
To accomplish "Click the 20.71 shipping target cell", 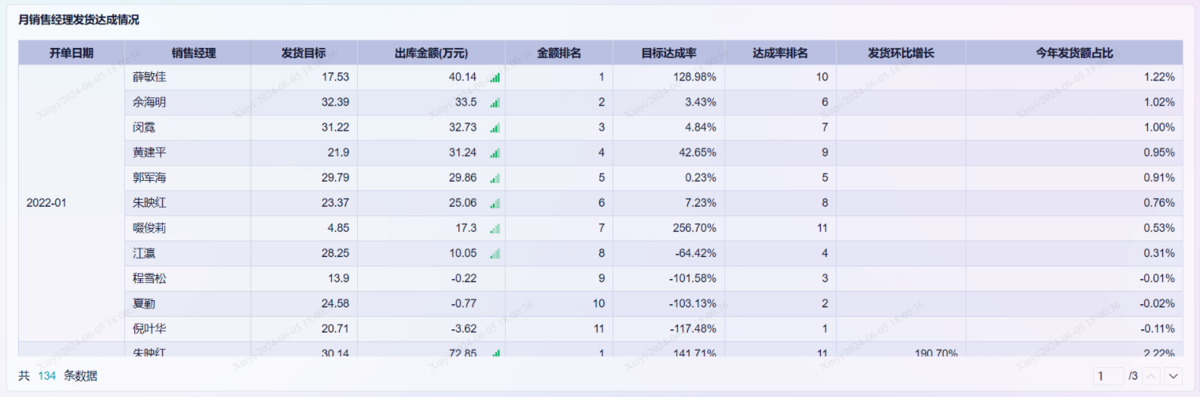I will [x=304, y=329].
